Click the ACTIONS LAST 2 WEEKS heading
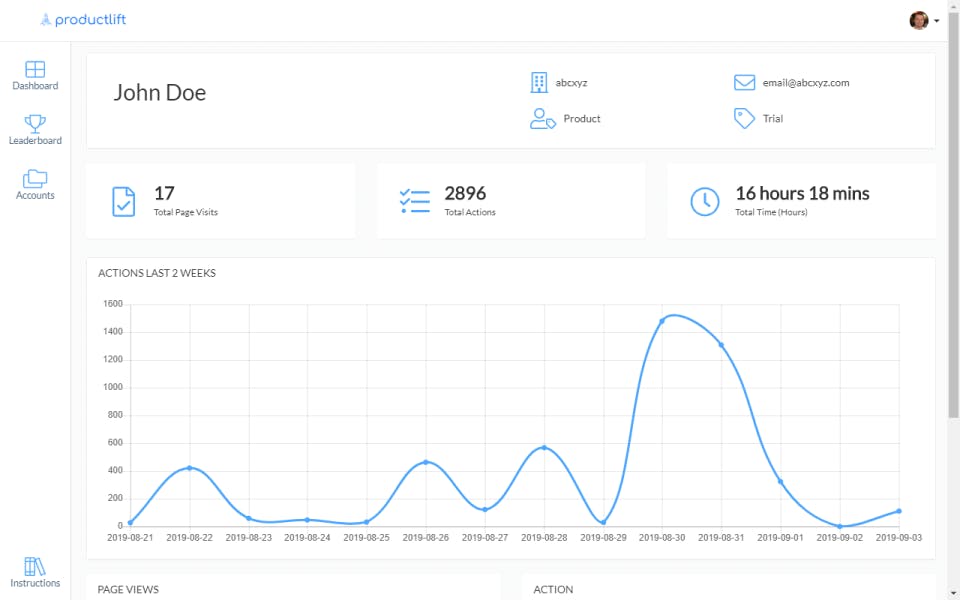This screenshot has height=600, width=960. tap(157, 273)
